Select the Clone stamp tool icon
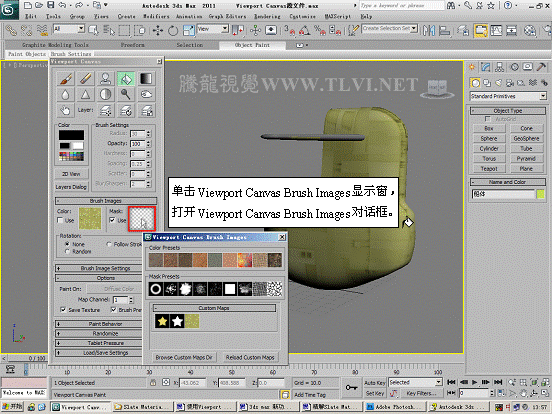The height and width of the screenshot is (414, 552). pyautogui.click(x=105, y=79)
